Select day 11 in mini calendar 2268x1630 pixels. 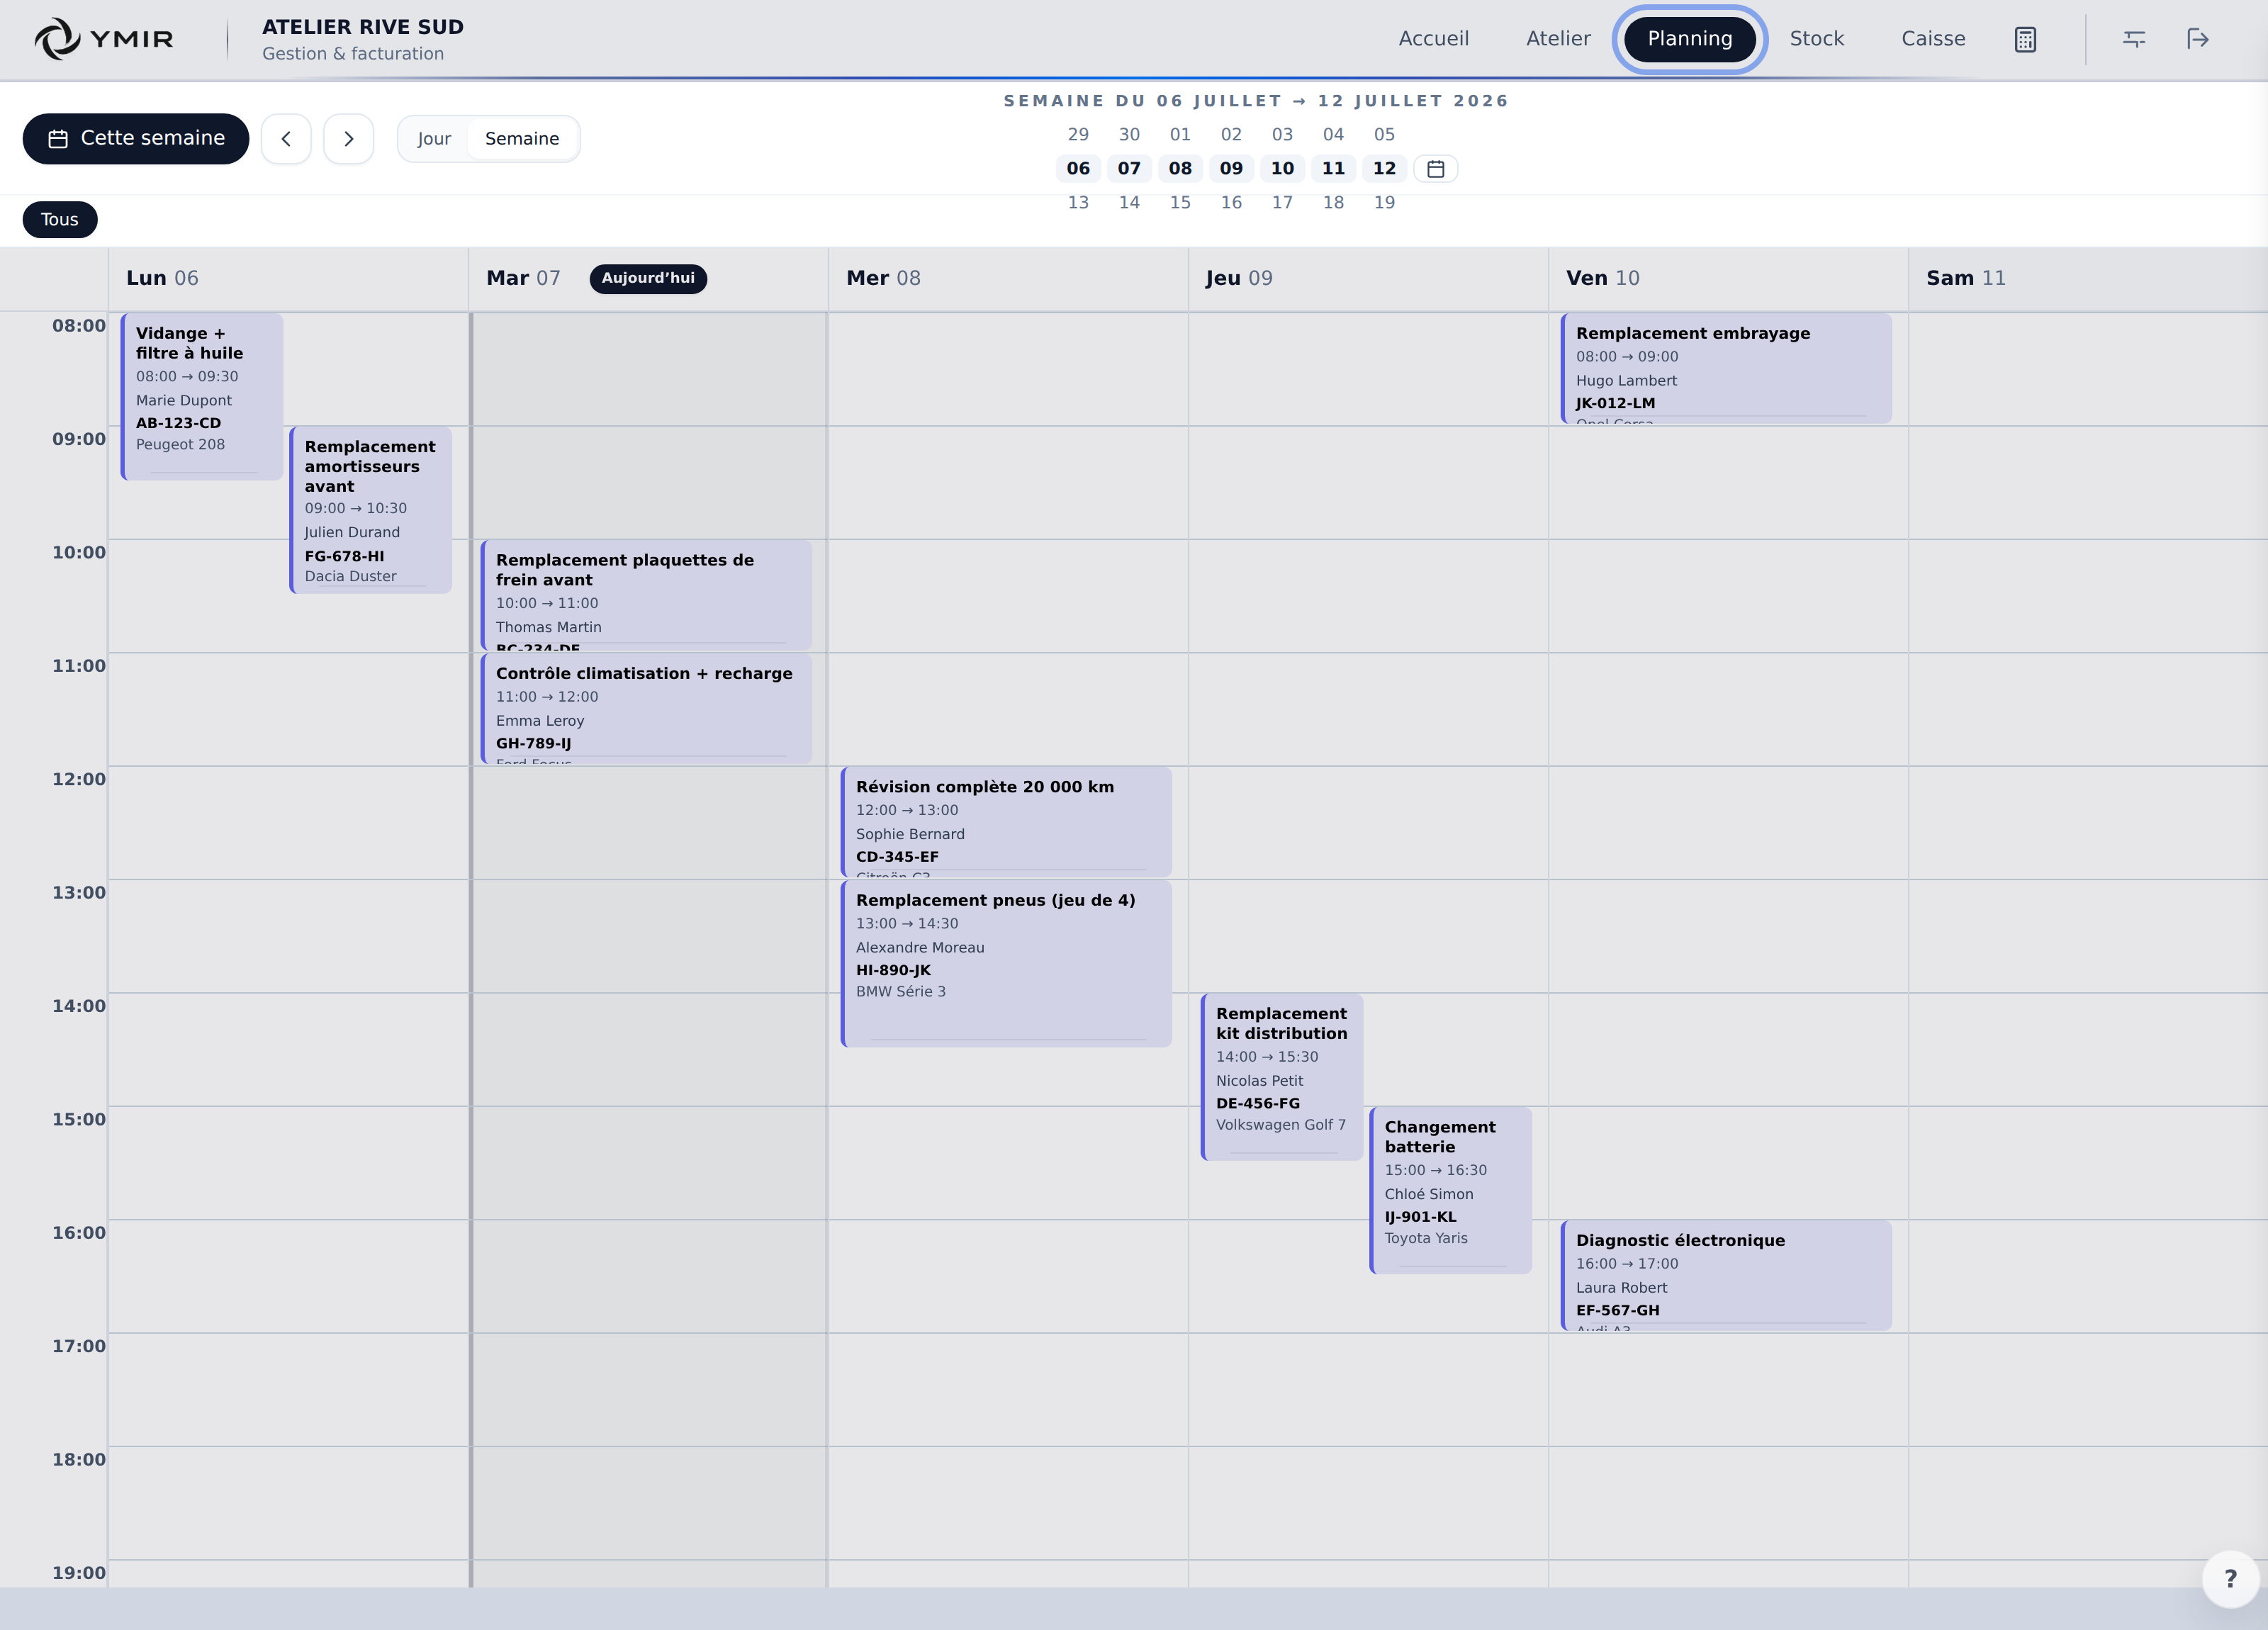click(1333, 169)
